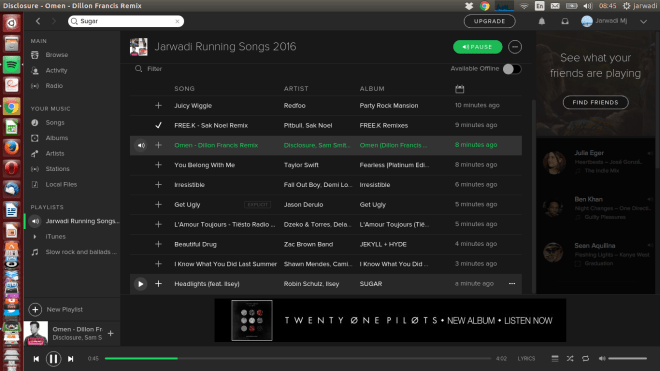Open Firefox from Ubuntu launcher

coord(11,148)
